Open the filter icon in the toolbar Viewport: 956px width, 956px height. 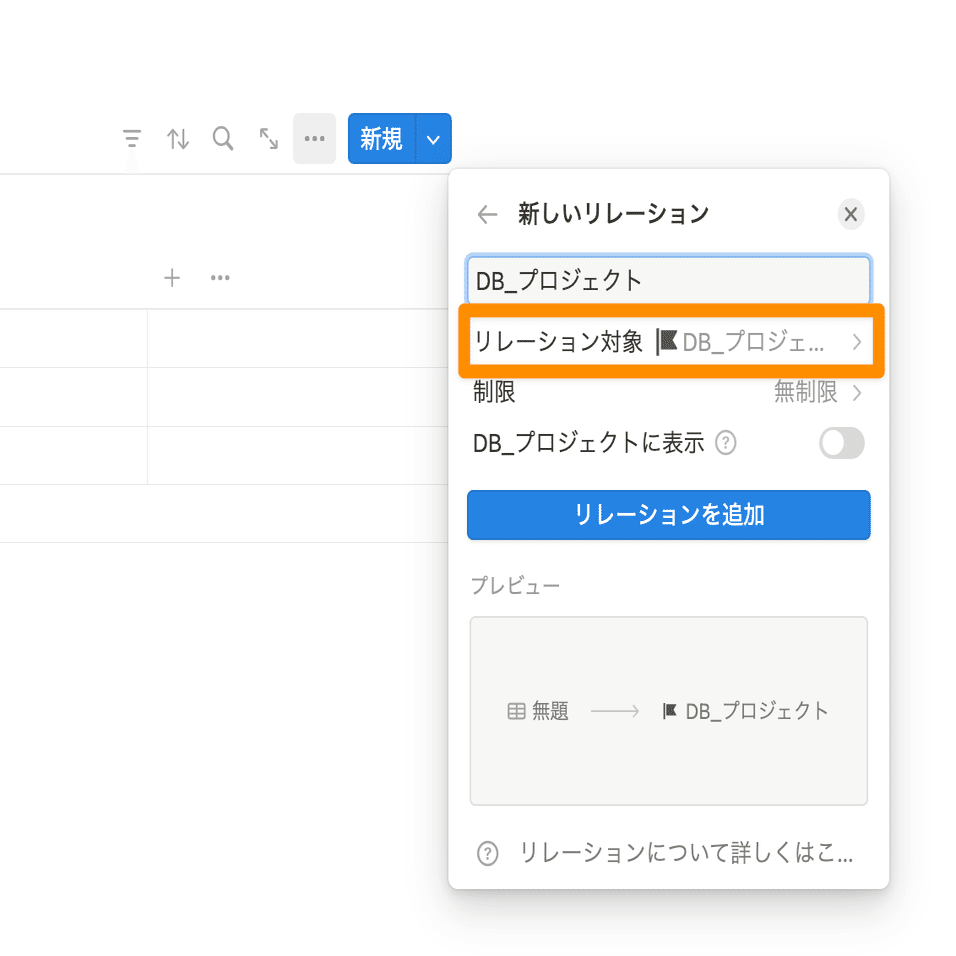[132, 139]
